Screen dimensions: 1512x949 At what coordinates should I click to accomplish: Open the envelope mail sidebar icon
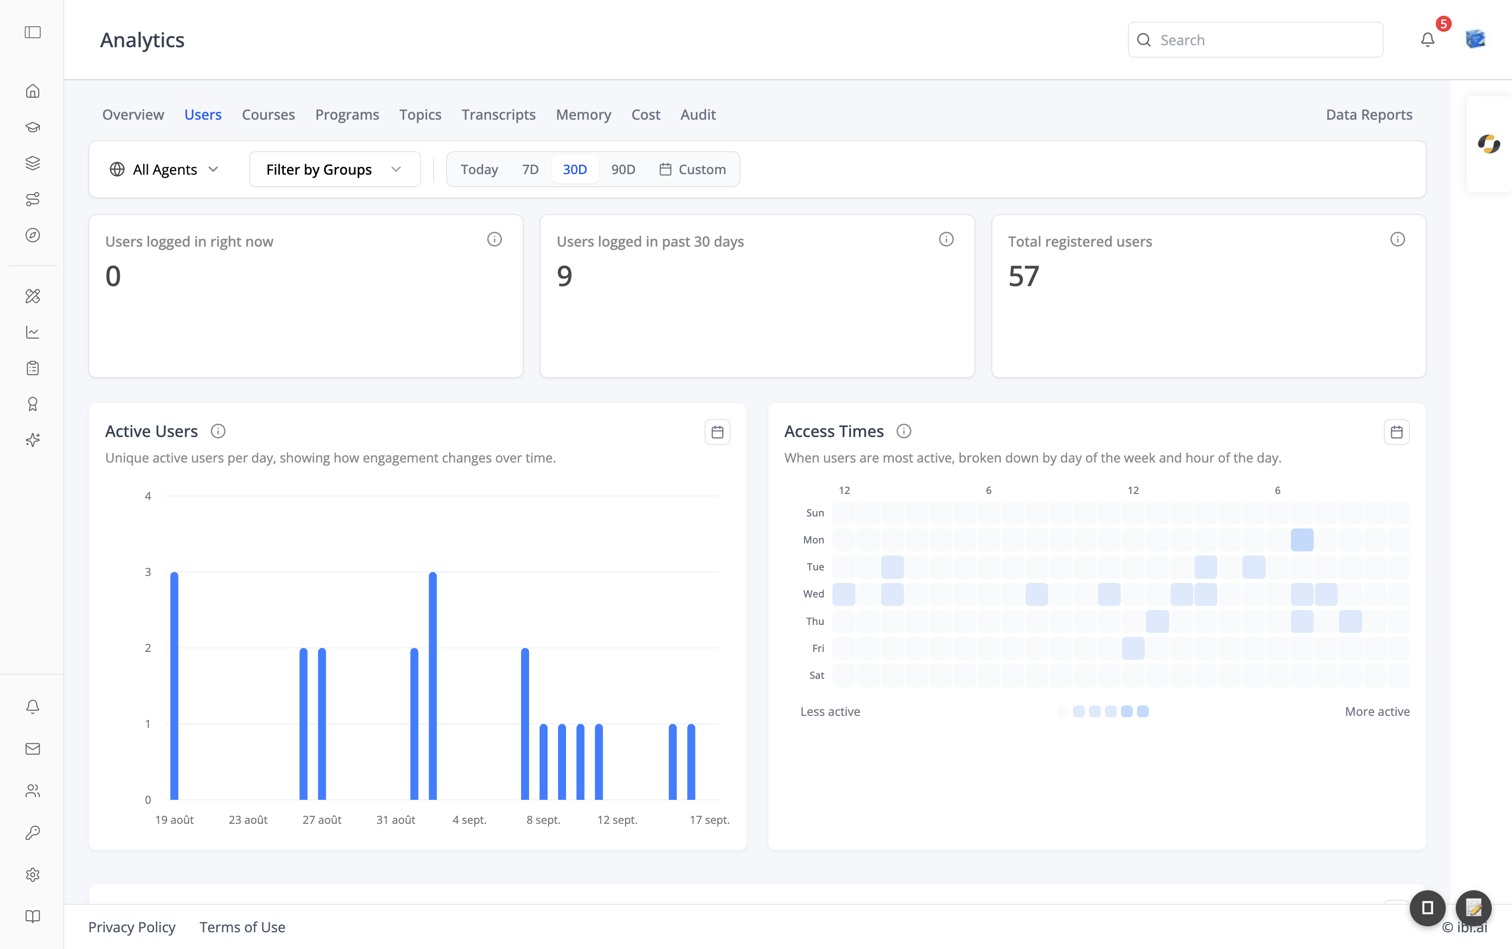point(33,749)
